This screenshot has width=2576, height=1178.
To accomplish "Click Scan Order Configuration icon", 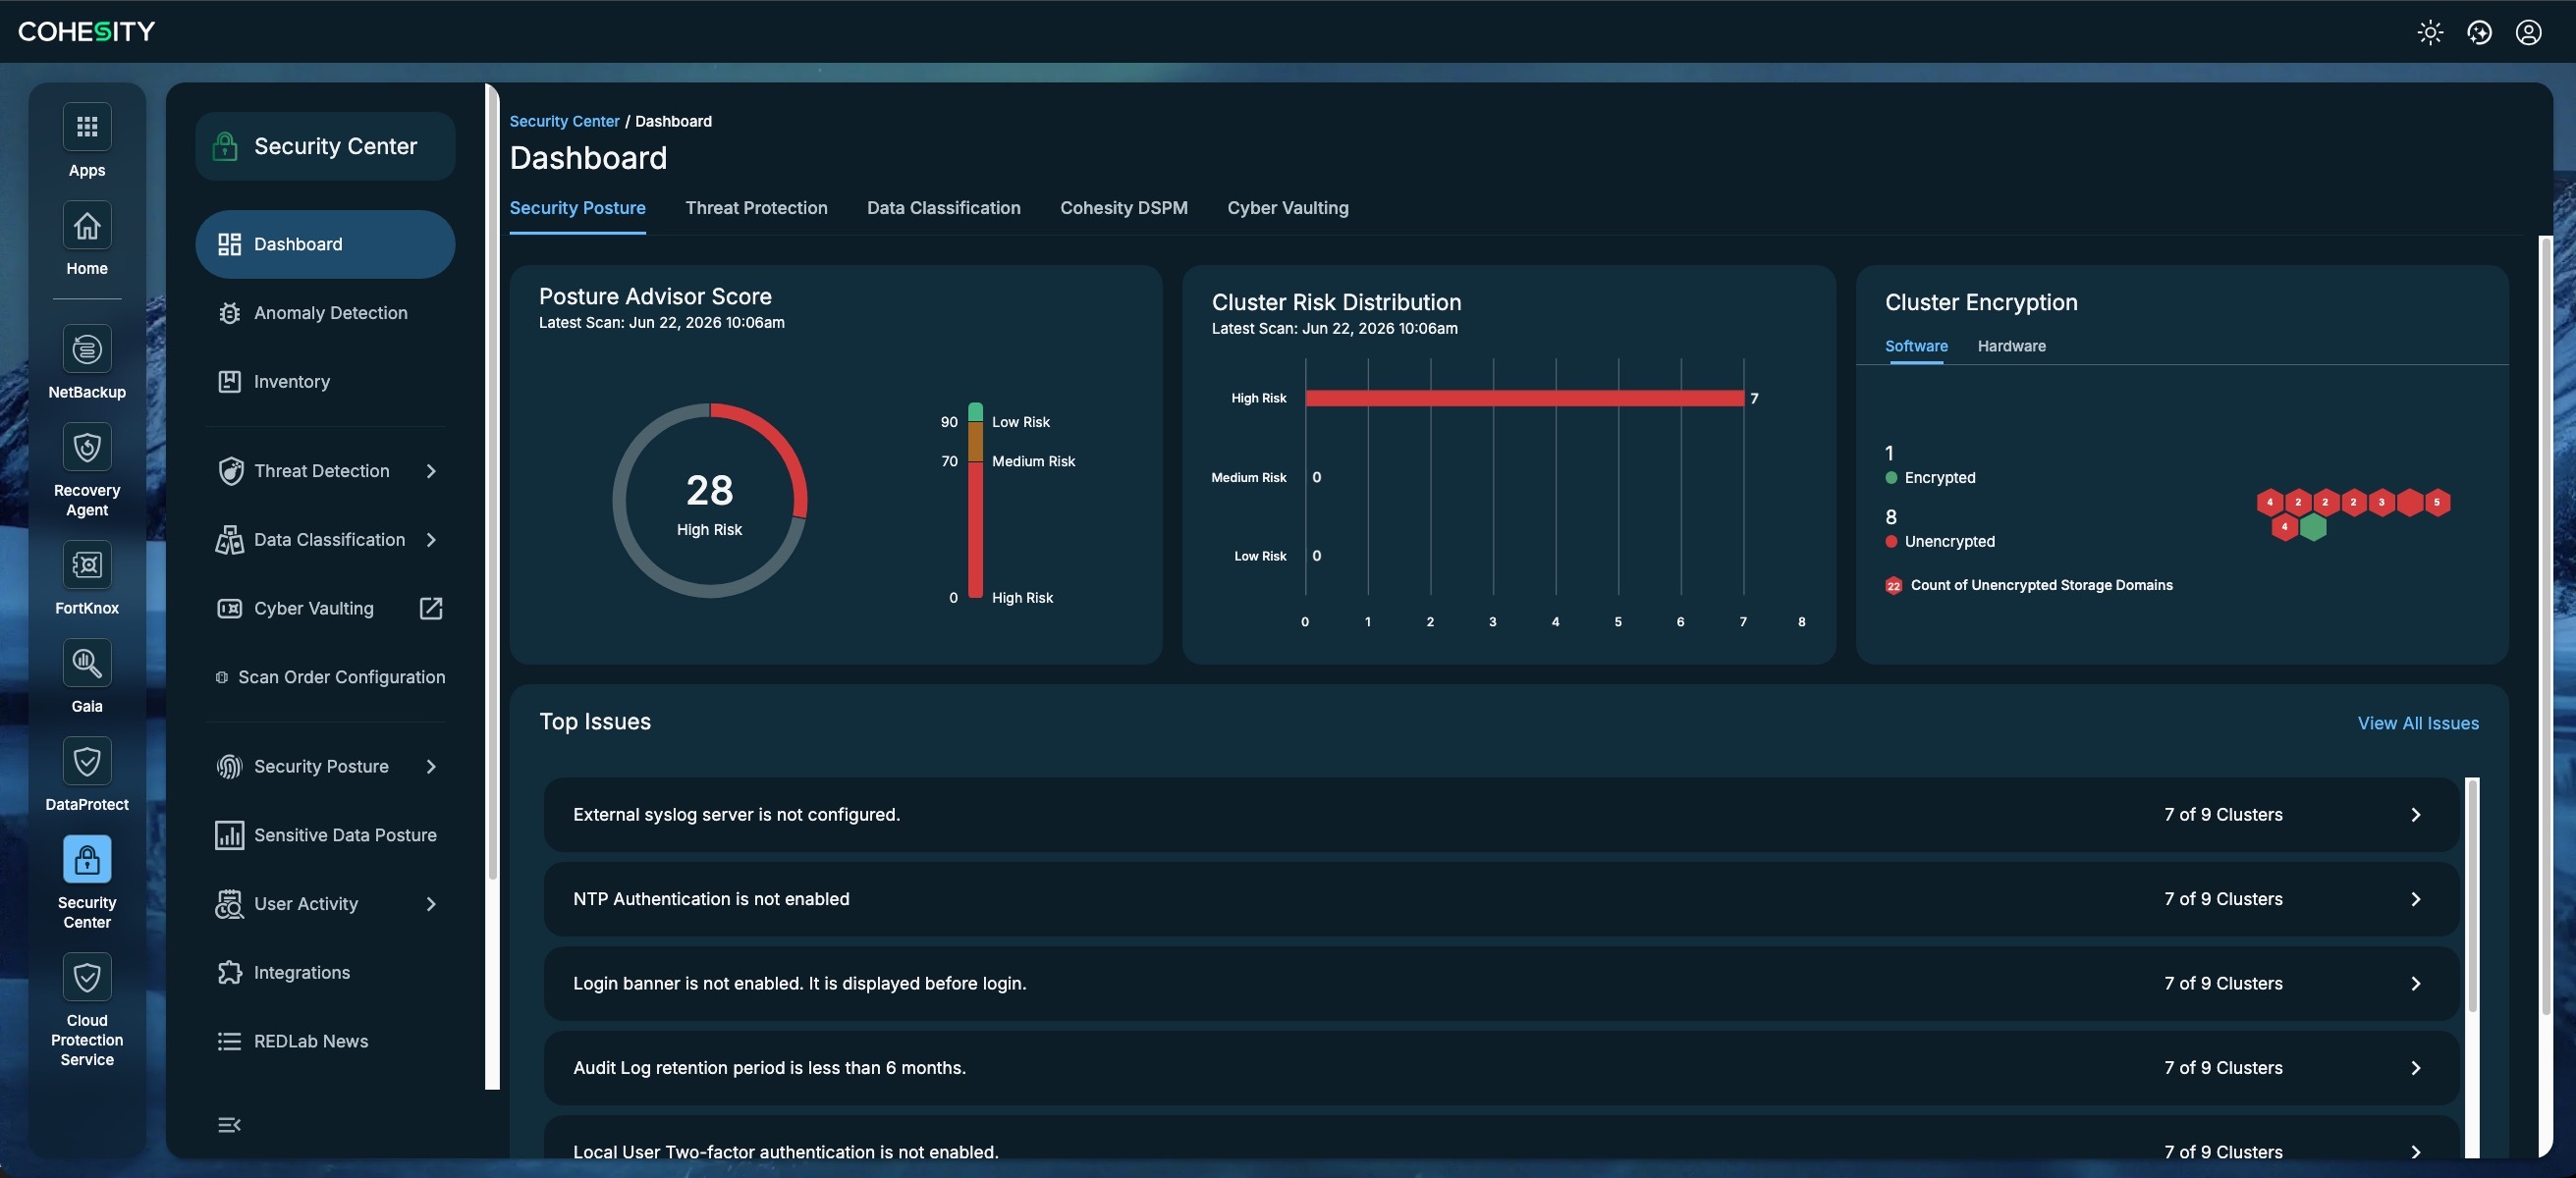I will pos(222,677).
